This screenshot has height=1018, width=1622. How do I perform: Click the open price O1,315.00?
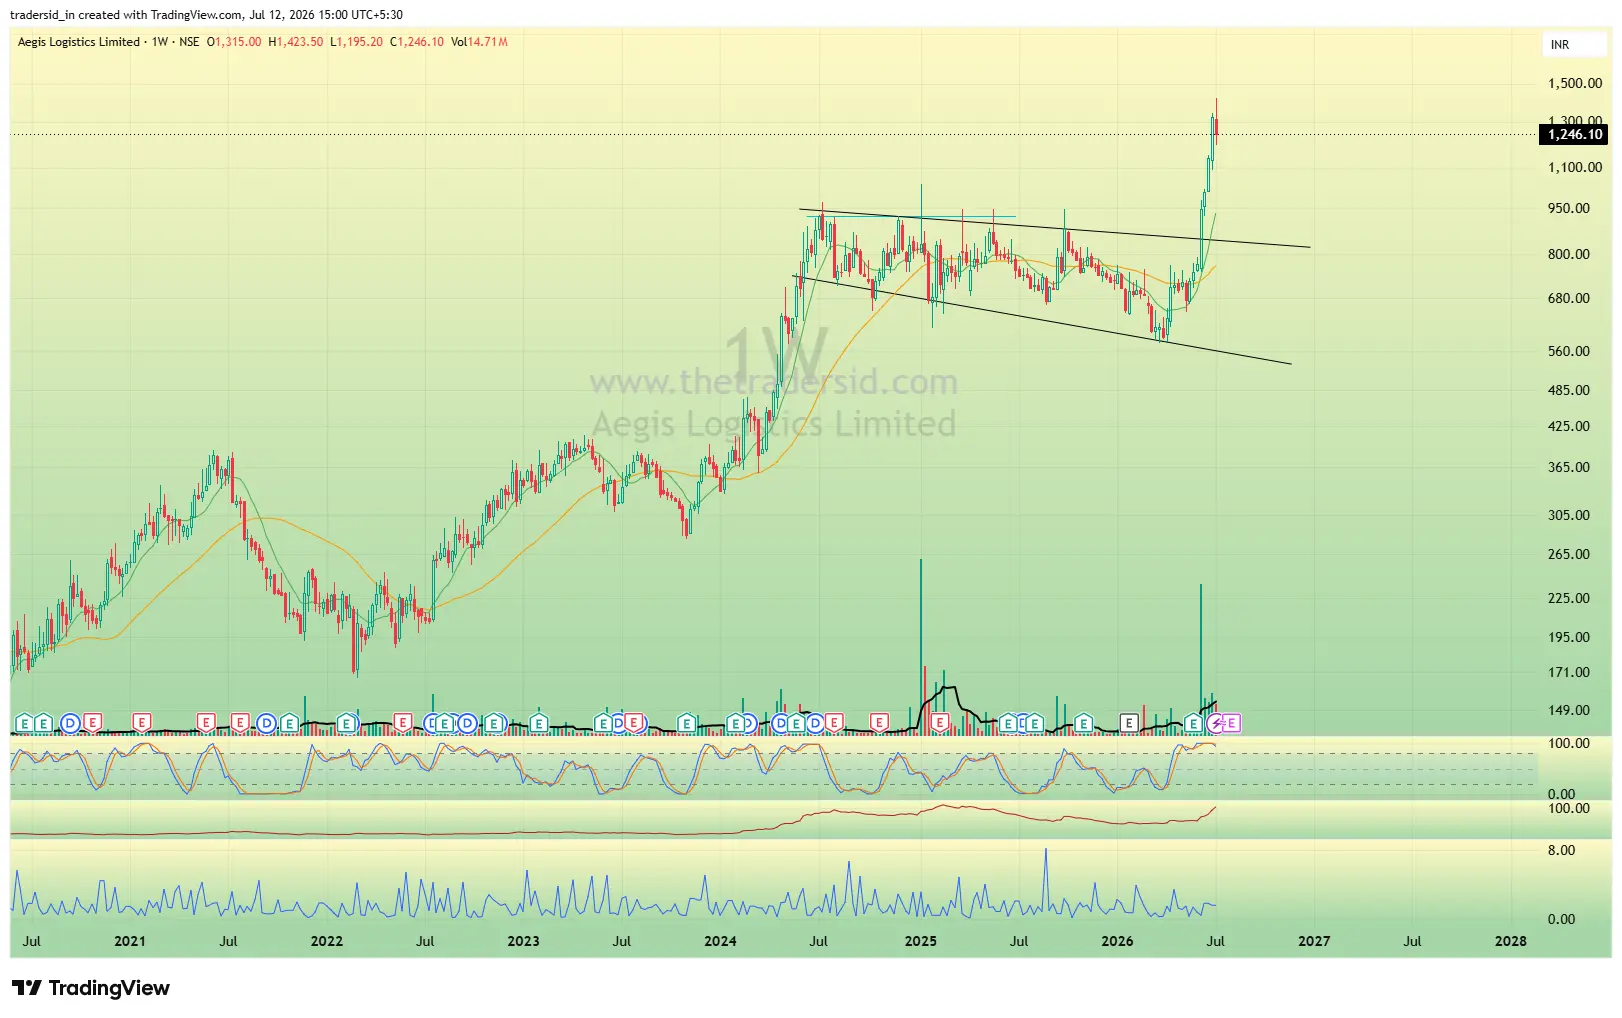(x=234, y=42)
